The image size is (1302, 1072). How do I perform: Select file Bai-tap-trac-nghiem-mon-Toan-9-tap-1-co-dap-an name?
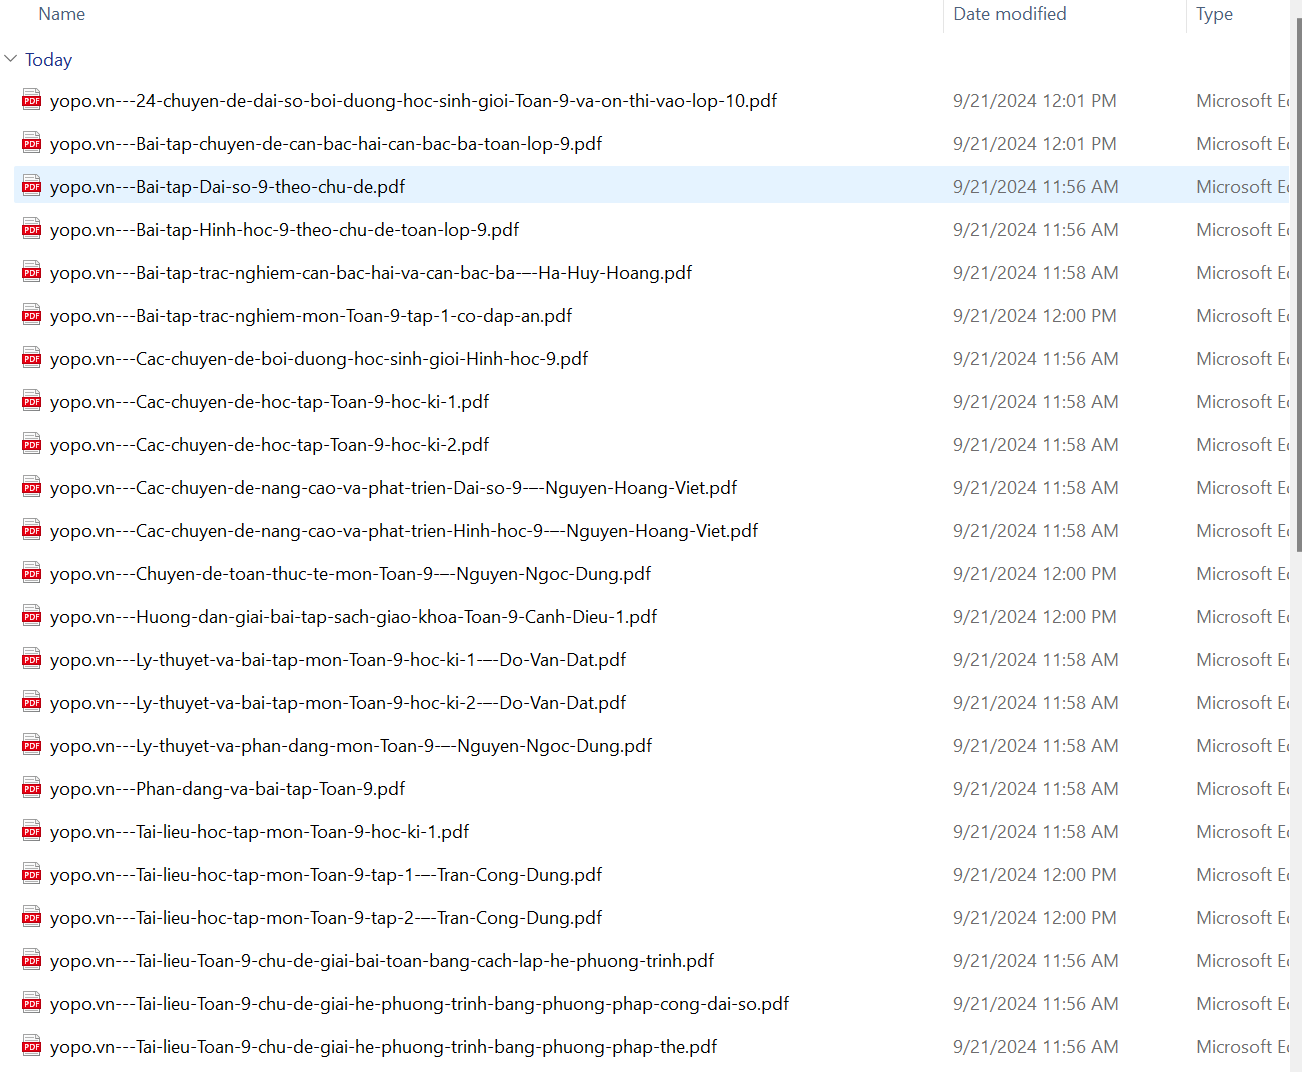click(311, 316)
